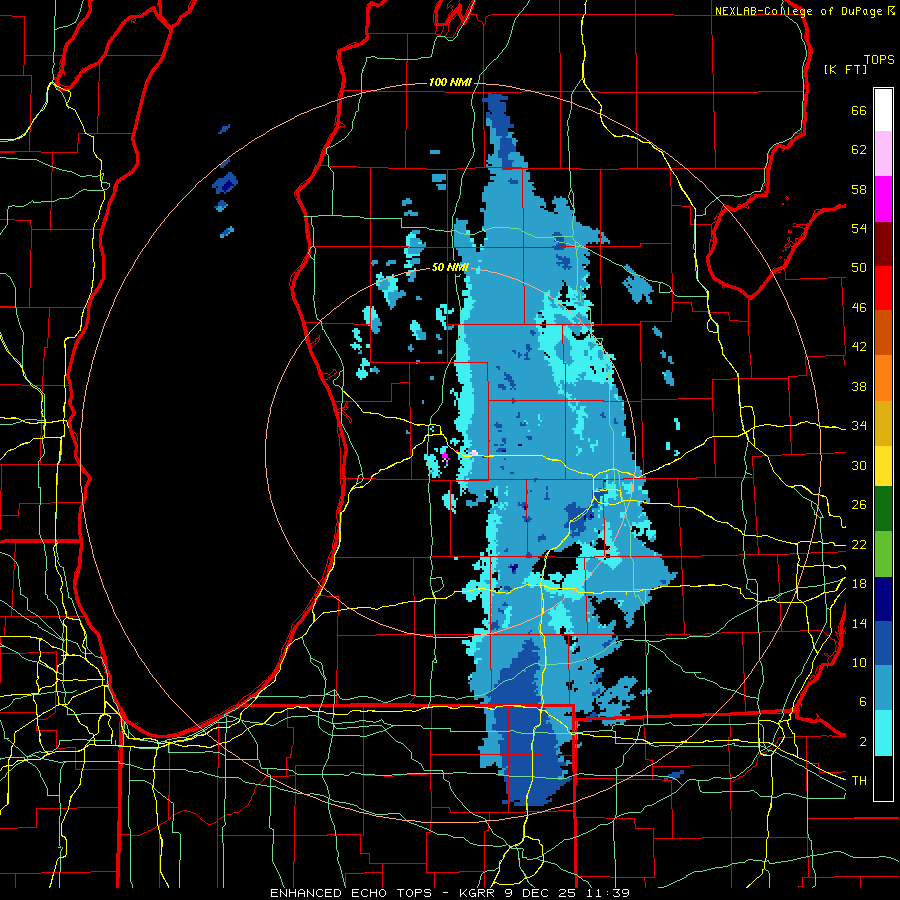This screenshot has width=900, height=900.
Task: Click the 100 NMI range ring label
Action: pyautogui.click(x=450, y=83)
